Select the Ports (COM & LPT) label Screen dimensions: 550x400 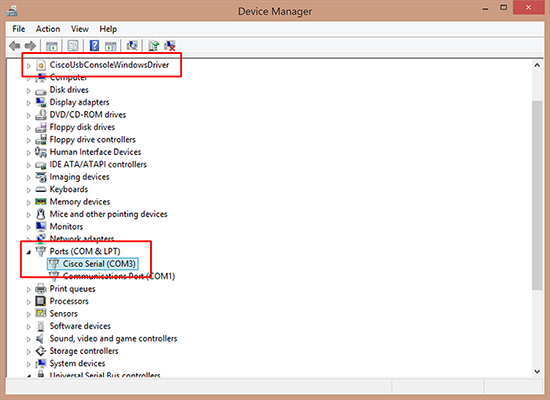click(x=85, y=251)
